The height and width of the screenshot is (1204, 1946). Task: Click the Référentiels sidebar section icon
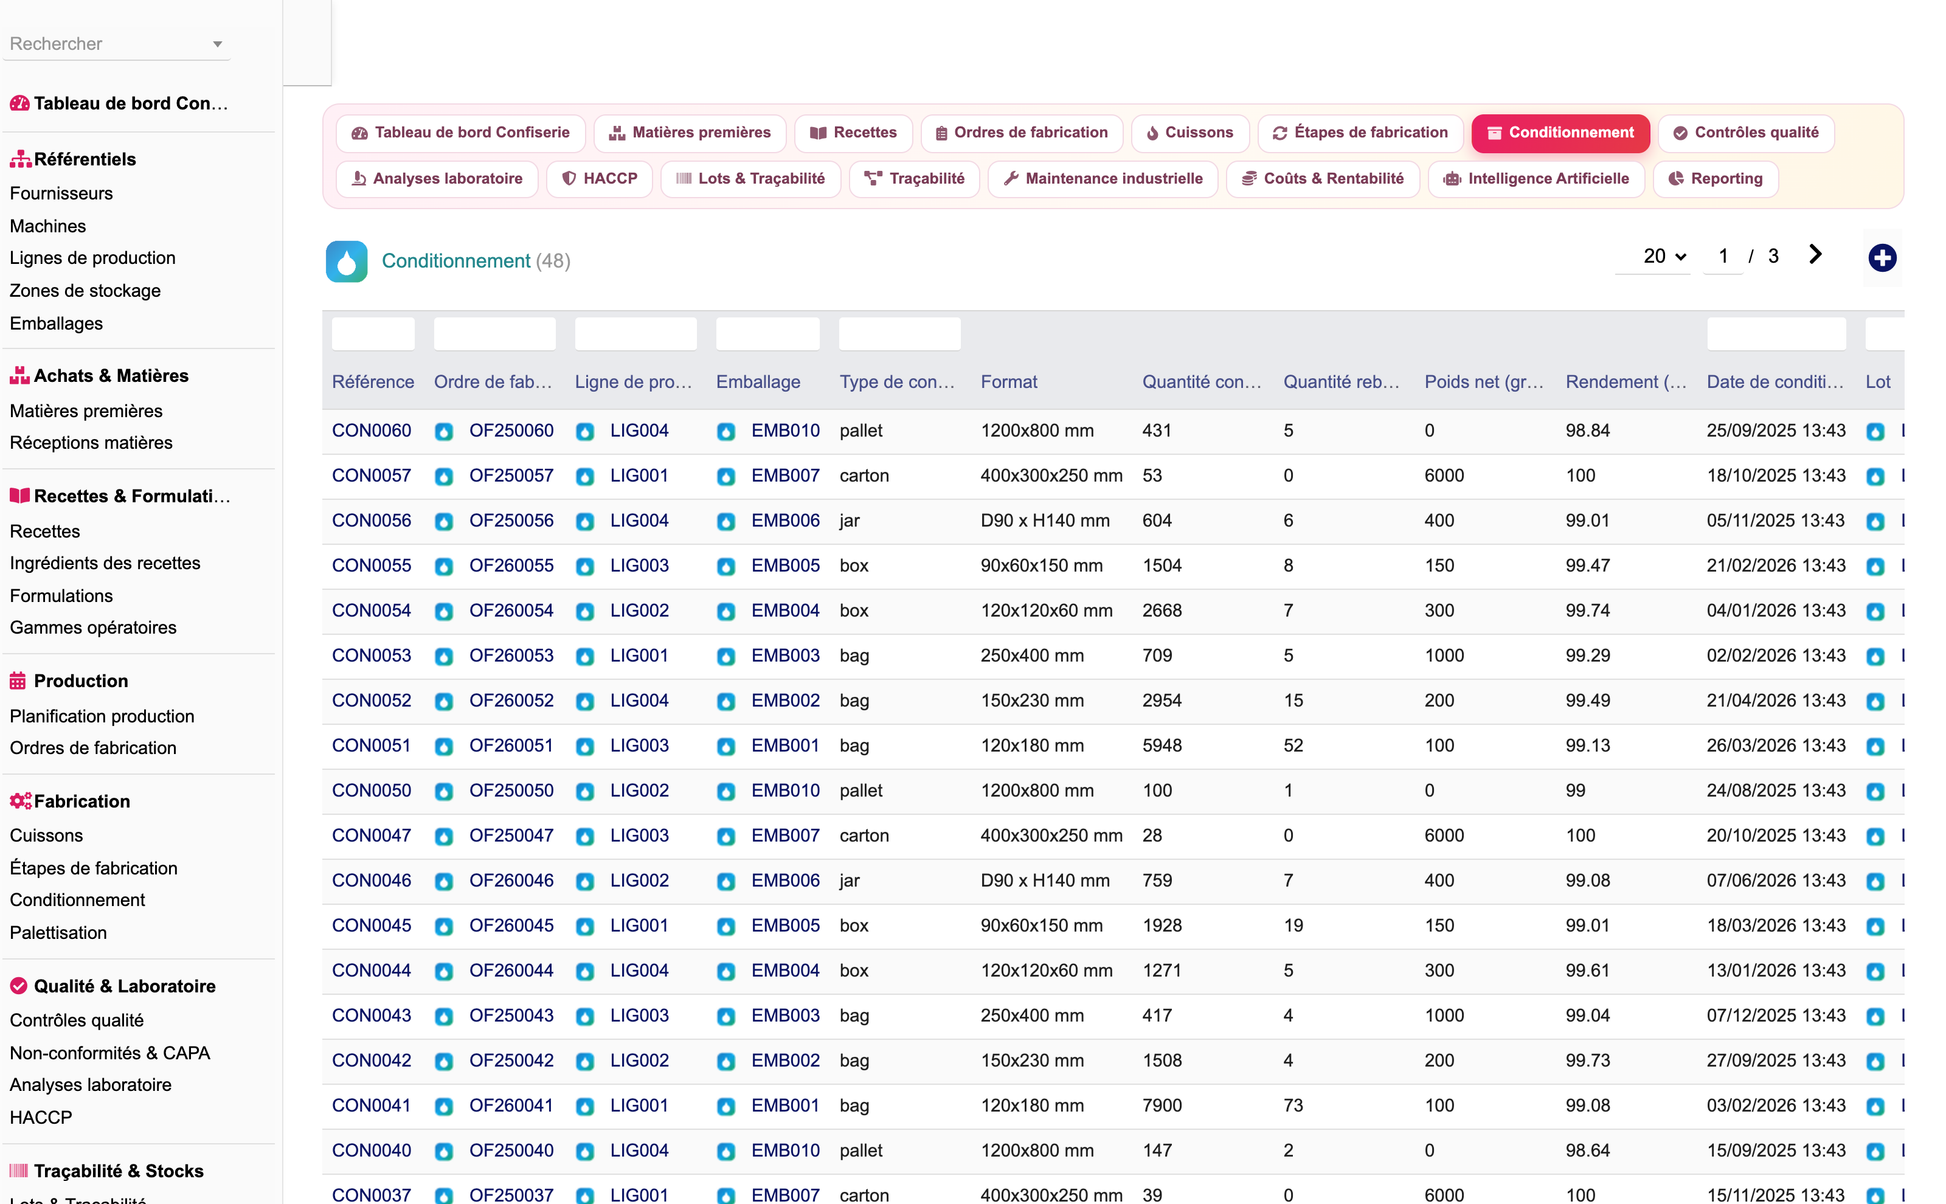(x=19, y=159)
